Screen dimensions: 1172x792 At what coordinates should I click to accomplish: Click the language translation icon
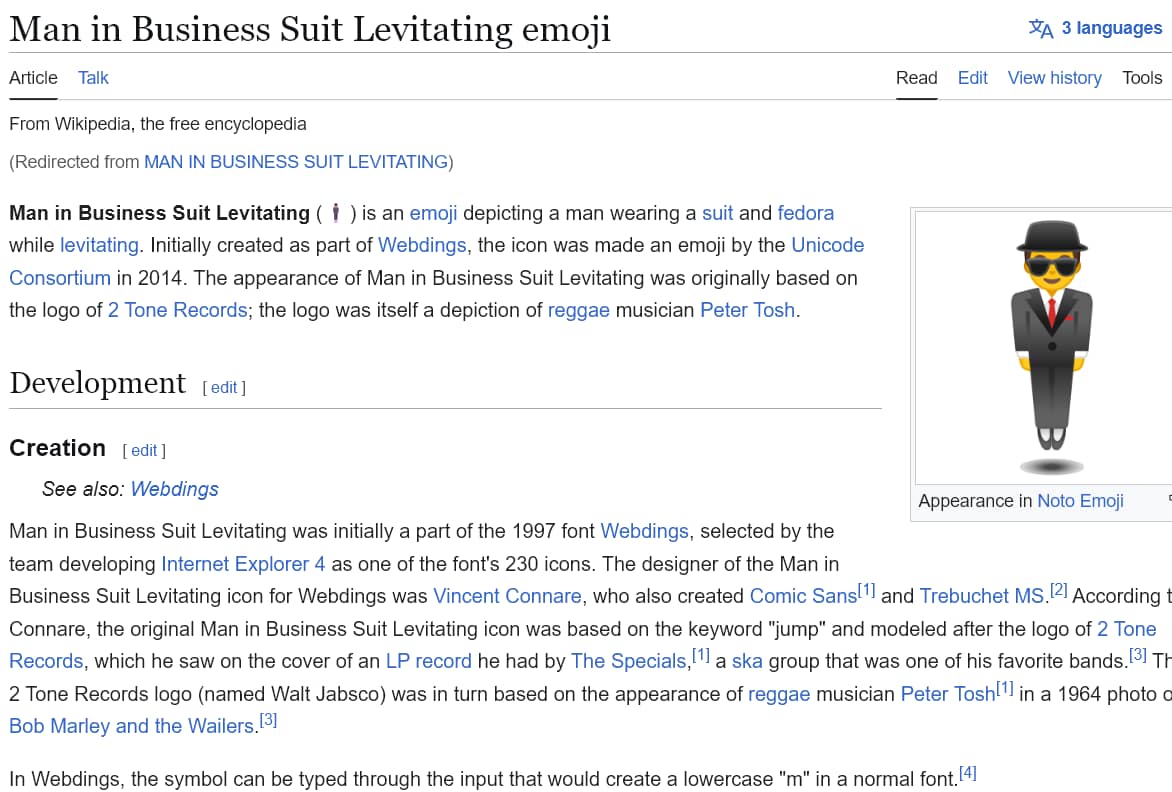(1040, 28)
